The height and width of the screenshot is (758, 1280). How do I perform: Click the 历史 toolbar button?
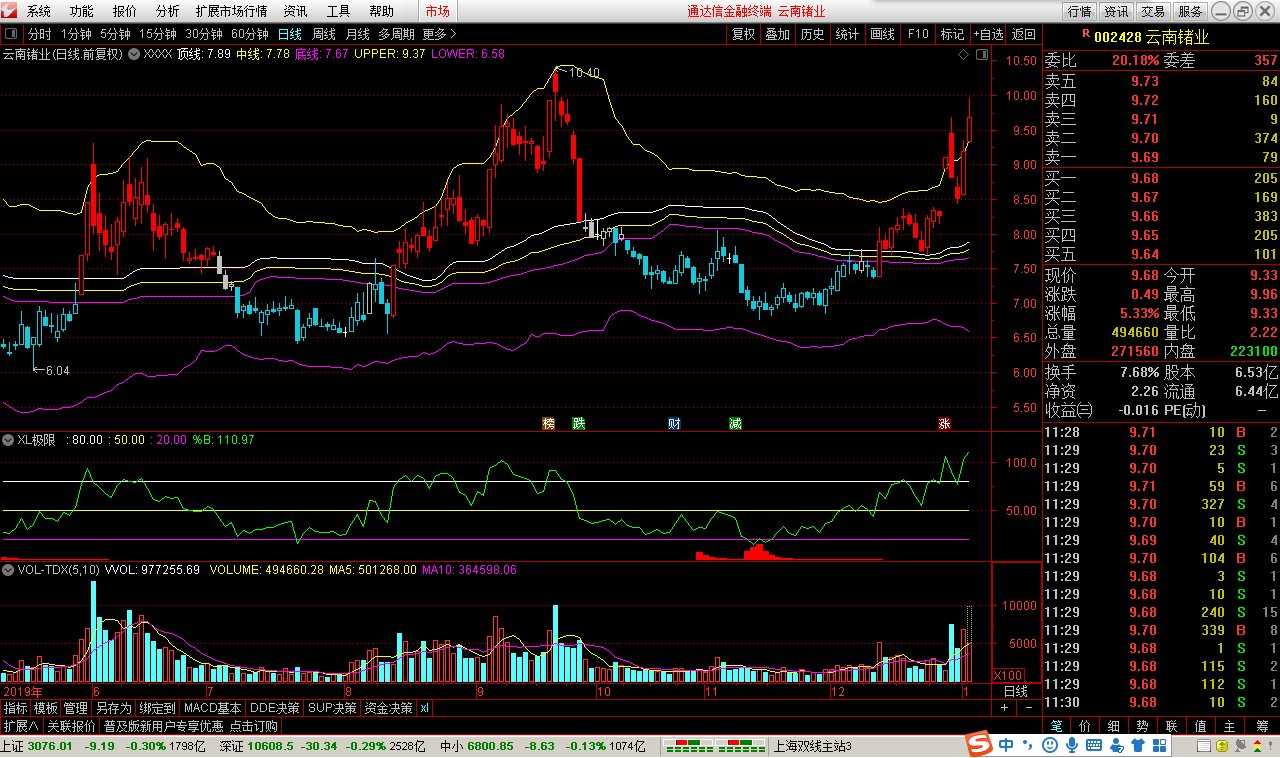(812, 34)
